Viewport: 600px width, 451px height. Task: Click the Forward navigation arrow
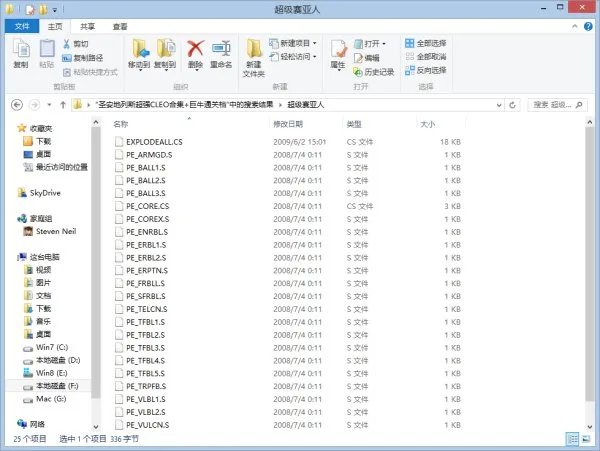[x=34, y=104]
